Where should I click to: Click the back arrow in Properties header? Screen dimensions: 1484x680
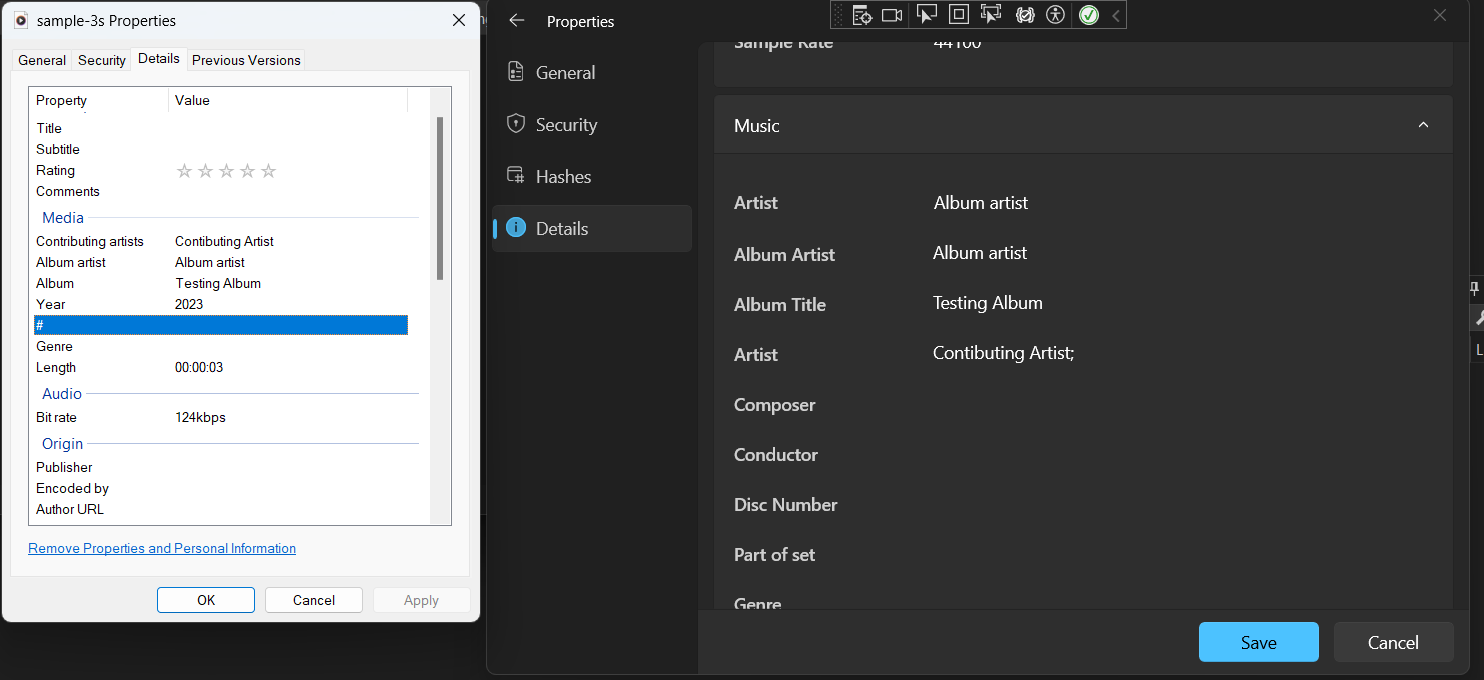(x=516, y=20)
